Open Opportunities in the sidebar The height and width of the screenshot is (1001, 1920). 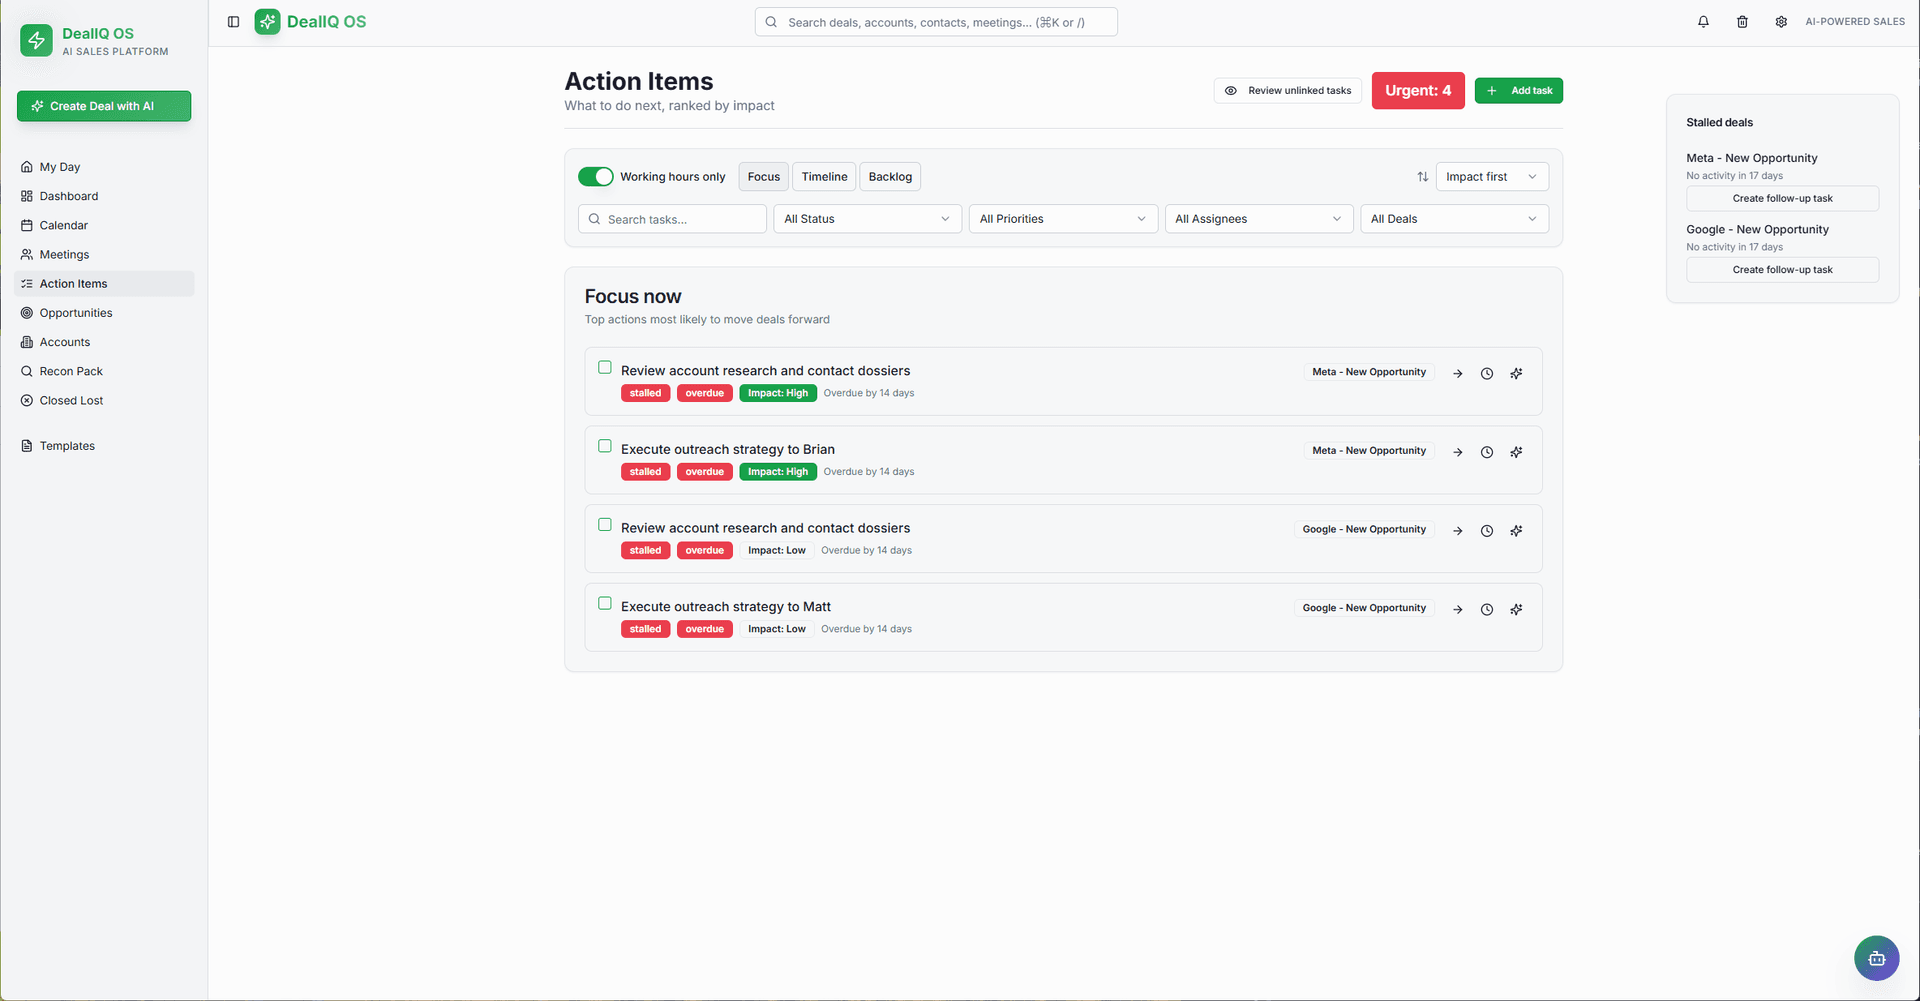(76, 313)
